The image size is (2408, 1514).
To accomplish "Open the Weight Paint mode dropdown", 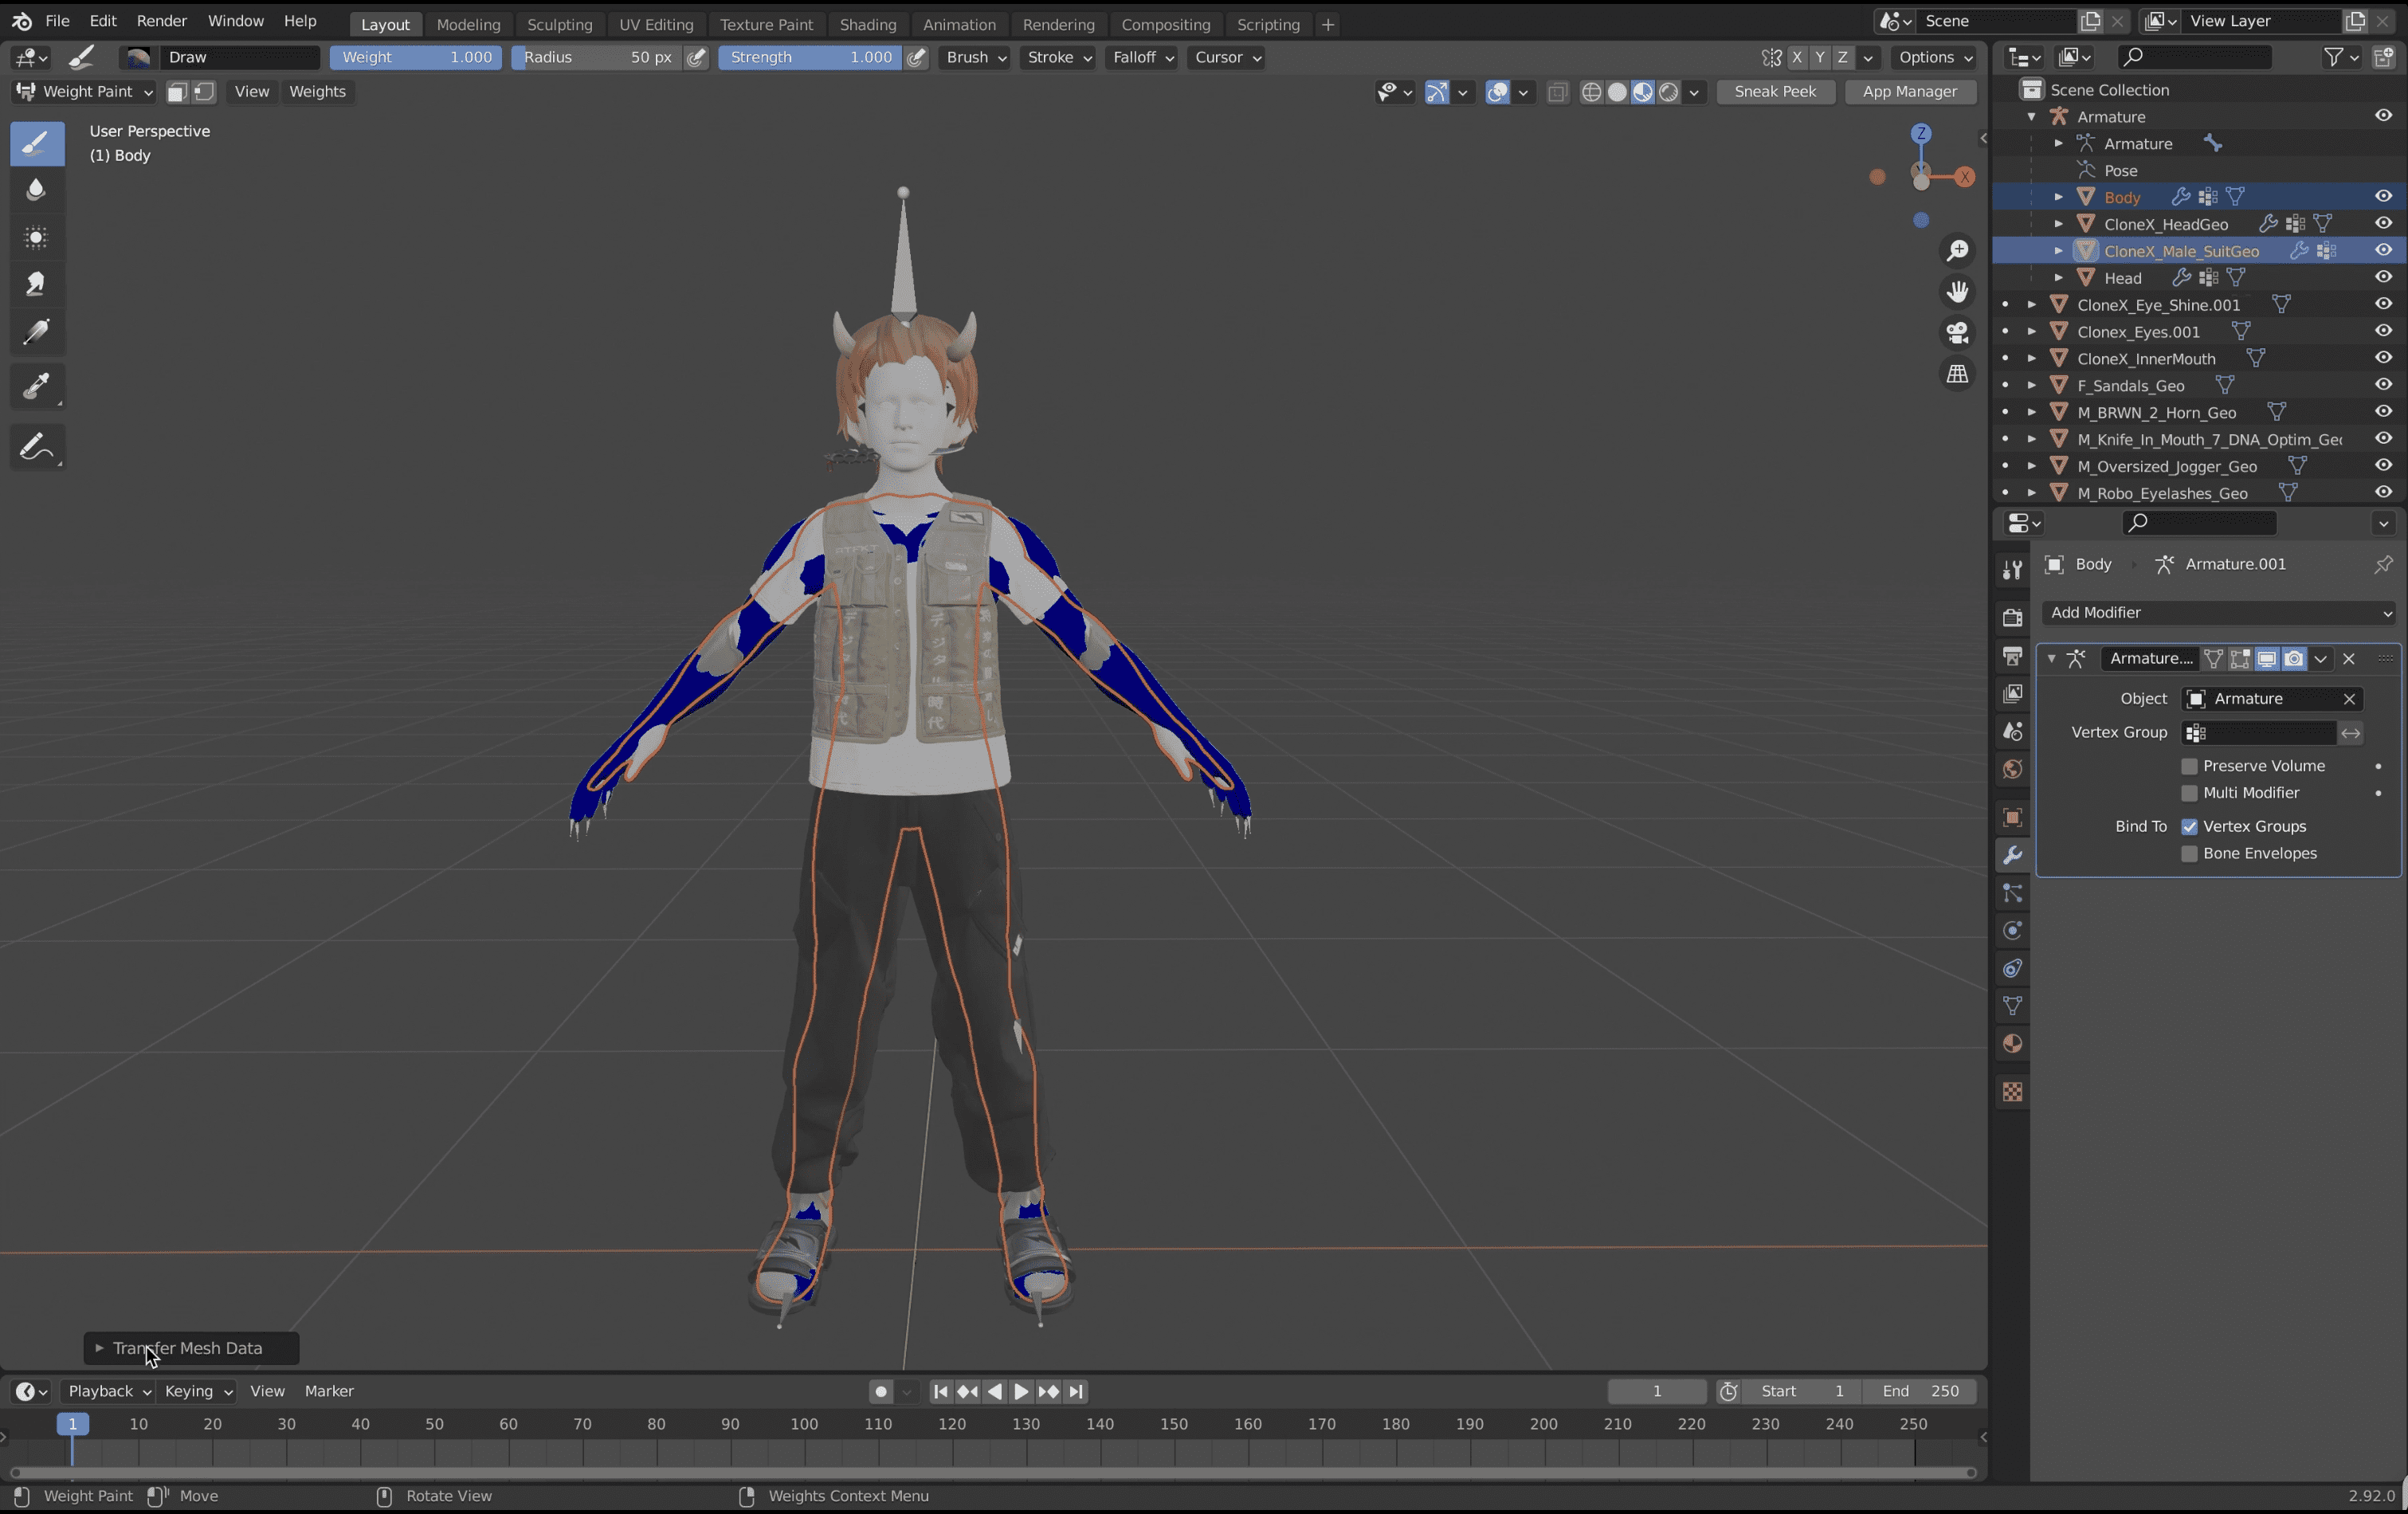I will (x=85, y=91).
